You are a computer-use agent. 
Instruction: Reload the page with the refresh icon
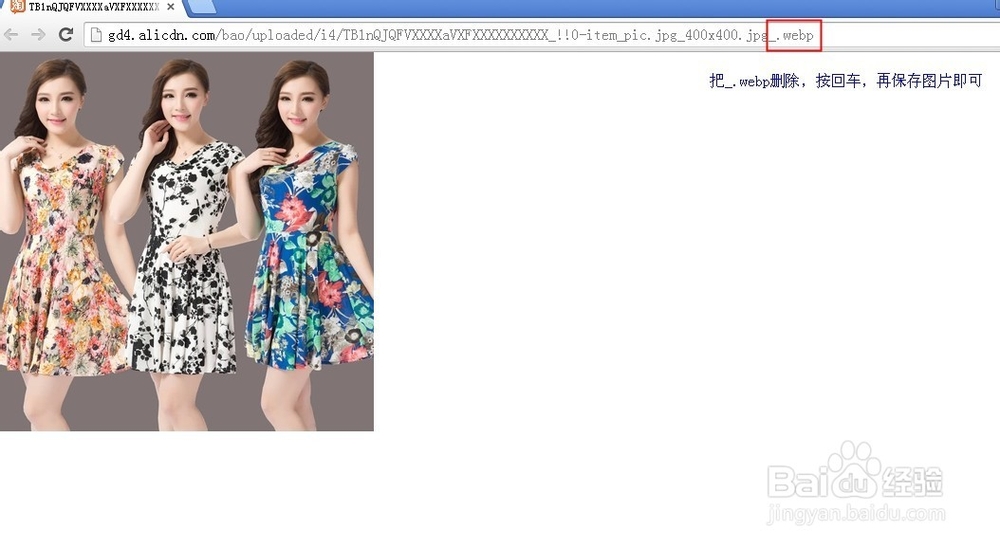(x=66, y=34)
